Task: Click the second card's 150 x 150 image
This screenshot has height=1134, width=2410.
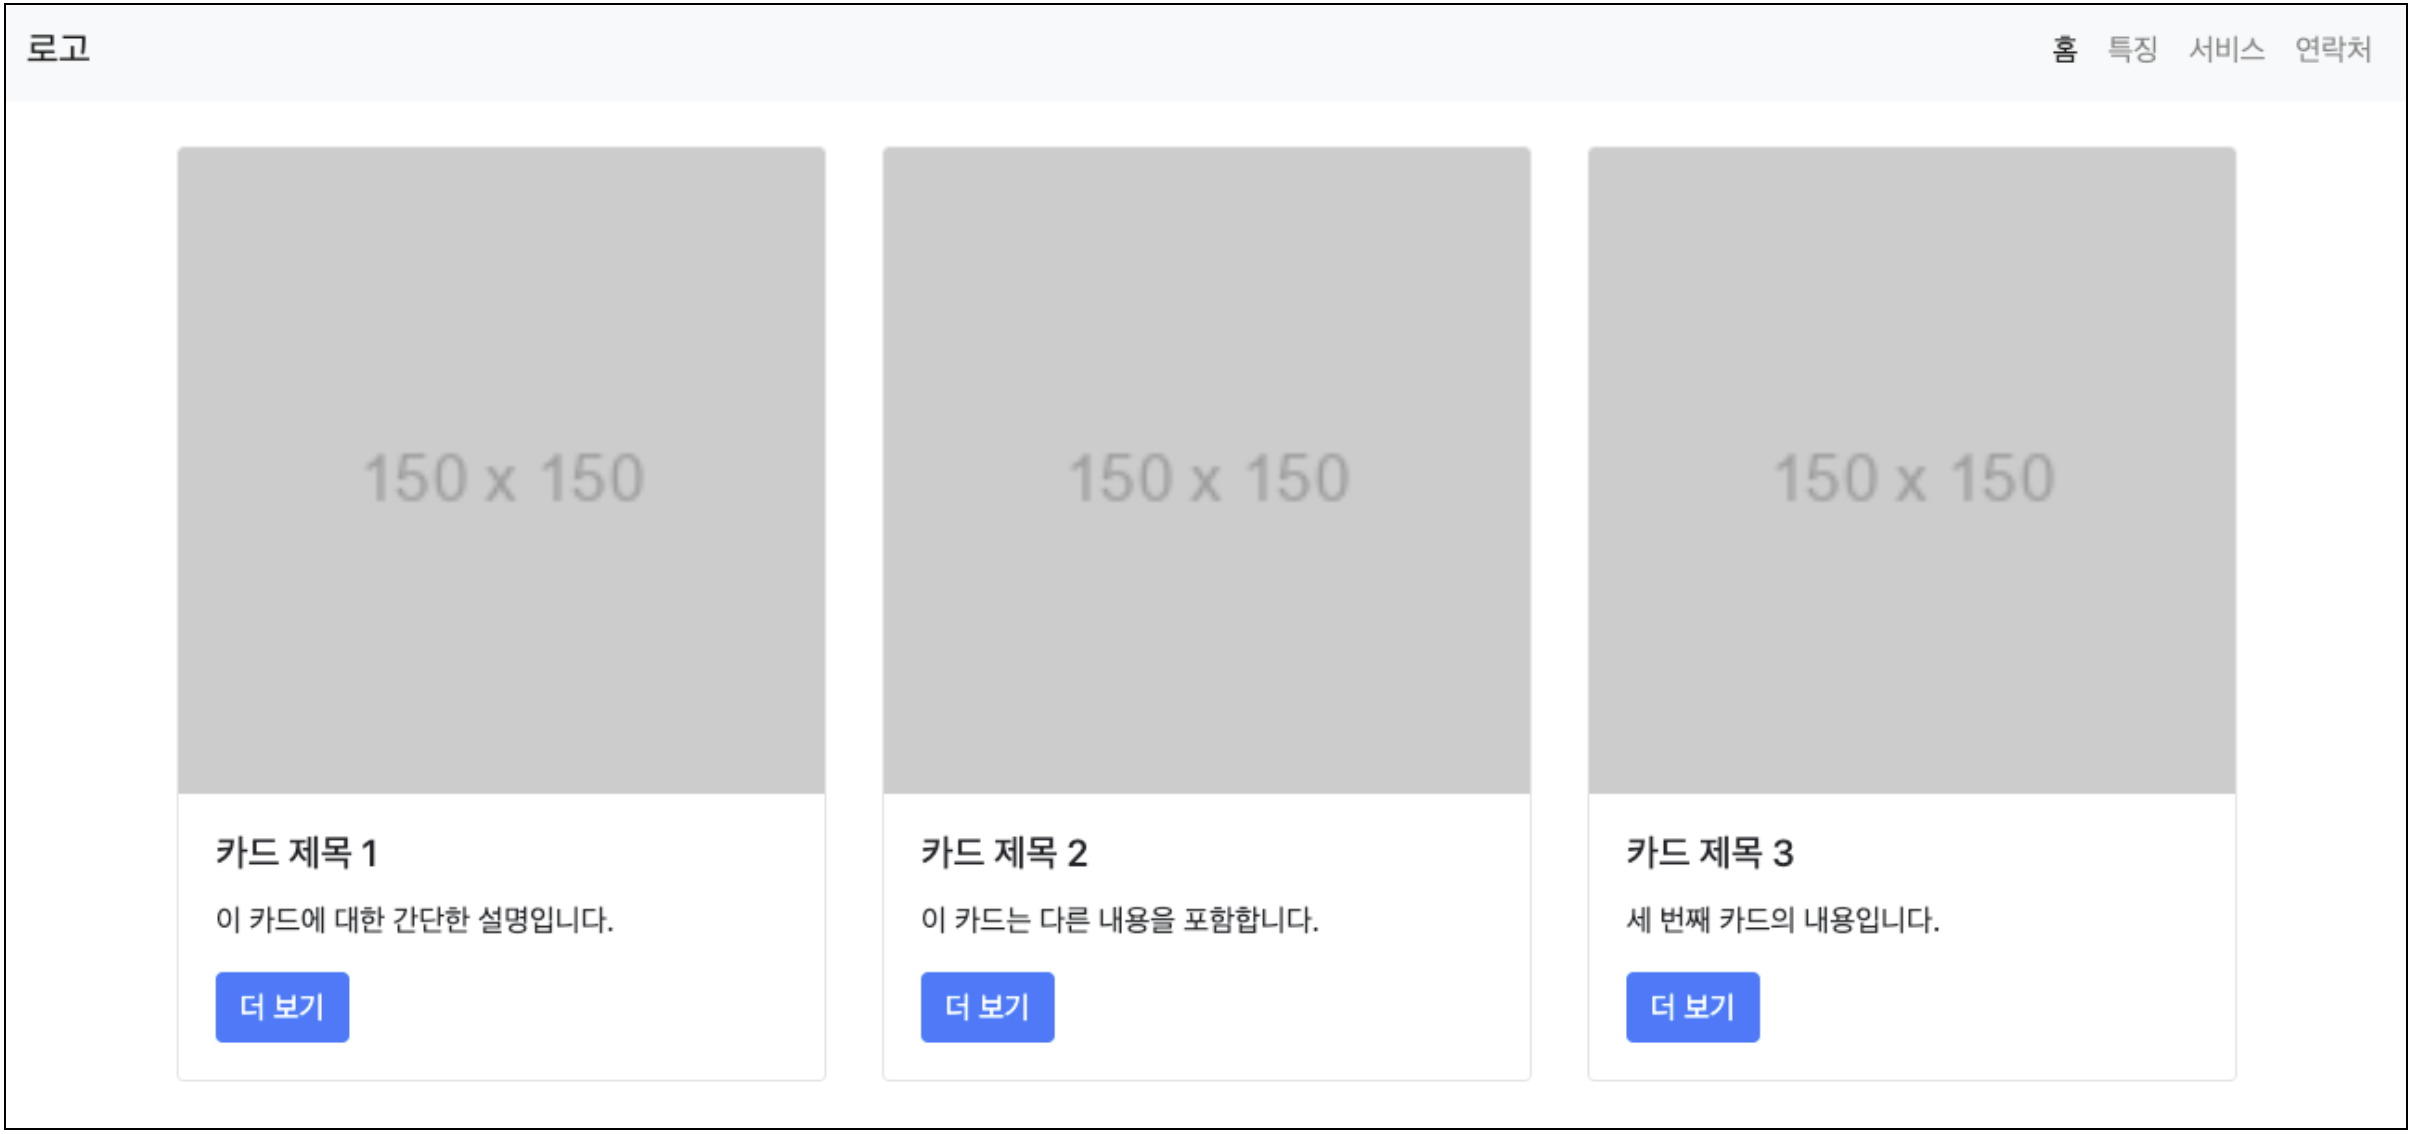Action: click(1206, 471)
